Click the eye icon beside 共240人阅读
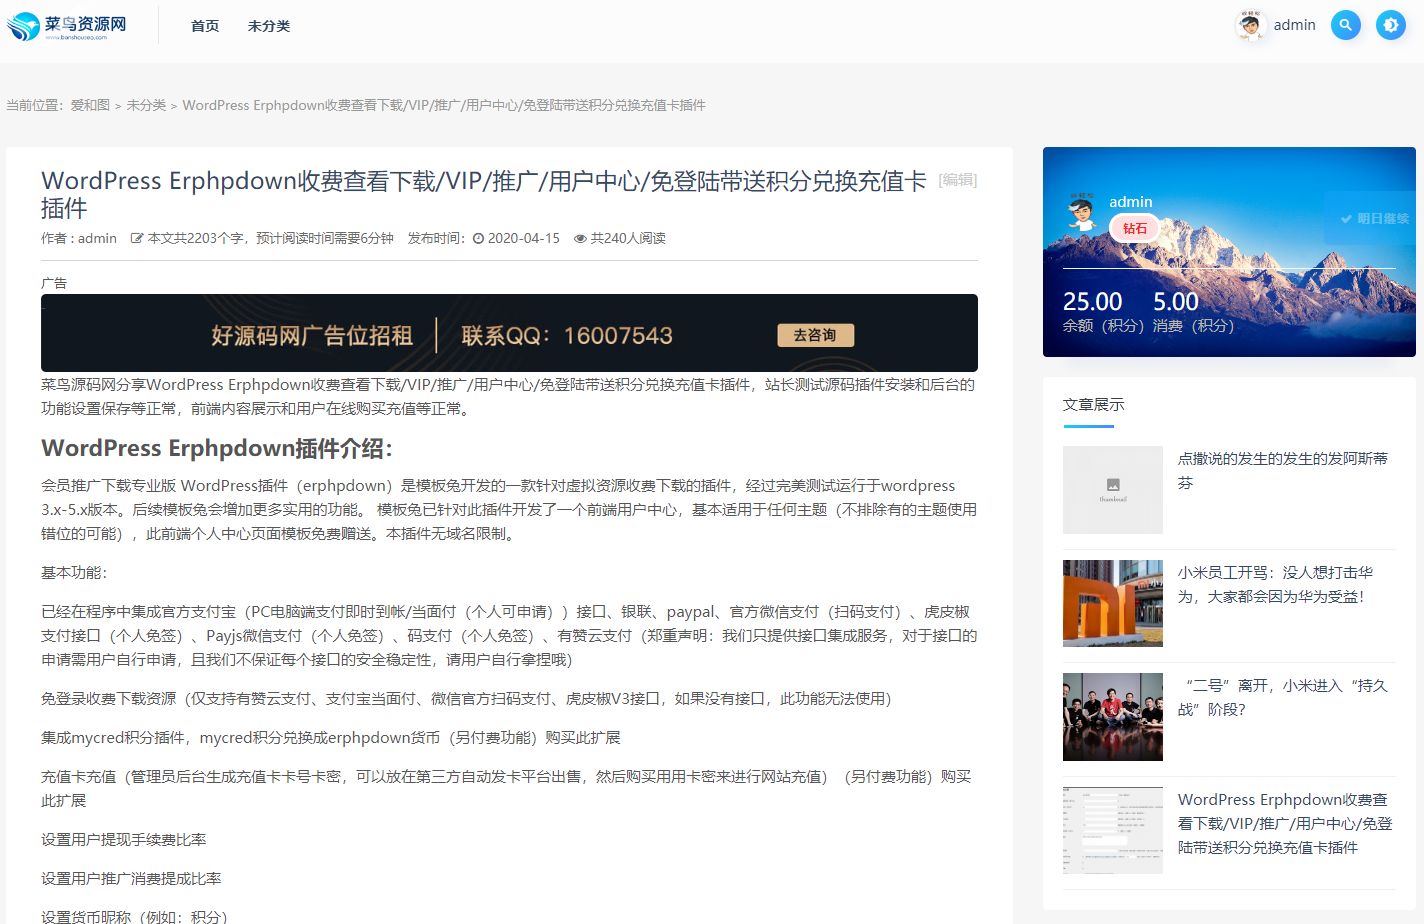Image resolution: width=1424 pixels, height=924 pixels. [580, 239]
